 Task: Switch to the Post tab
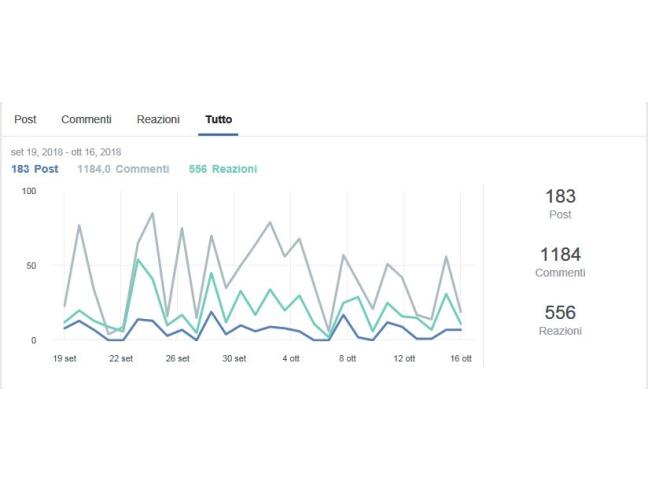25,119
